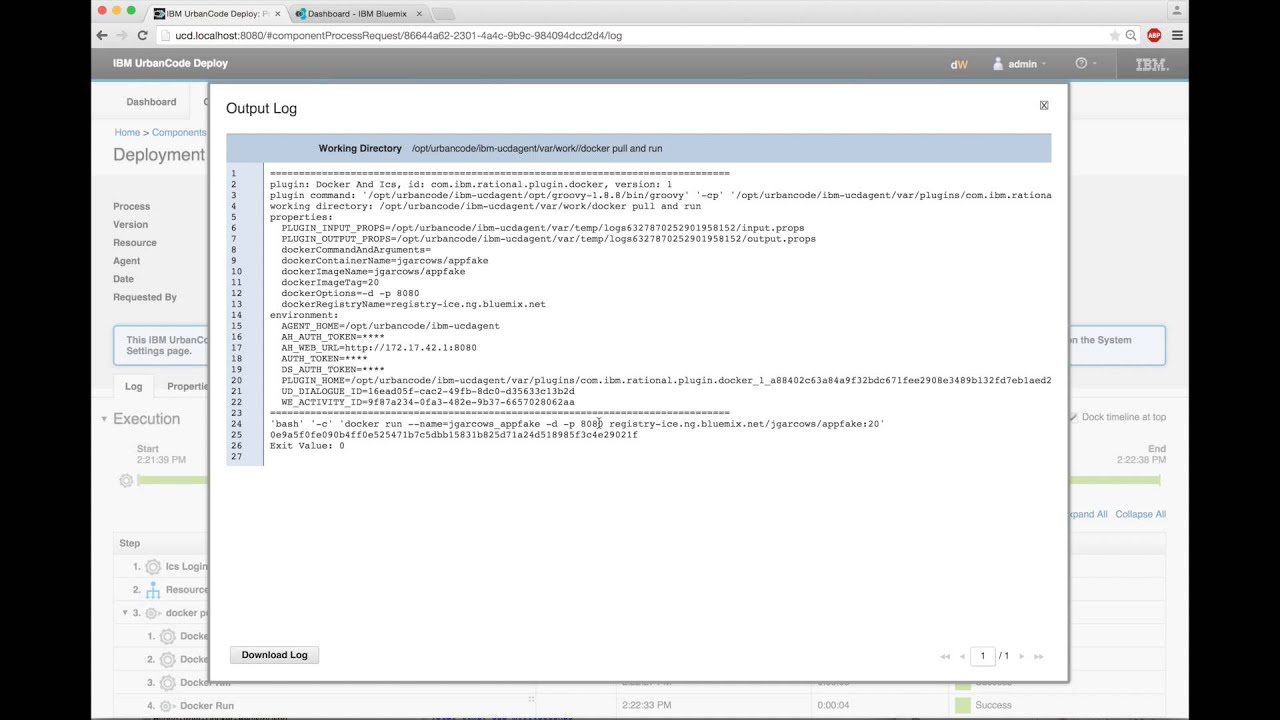Click the log page number field
Image resolution: width=1280 pixels, height=720 pixels.
tap(982, 656)
